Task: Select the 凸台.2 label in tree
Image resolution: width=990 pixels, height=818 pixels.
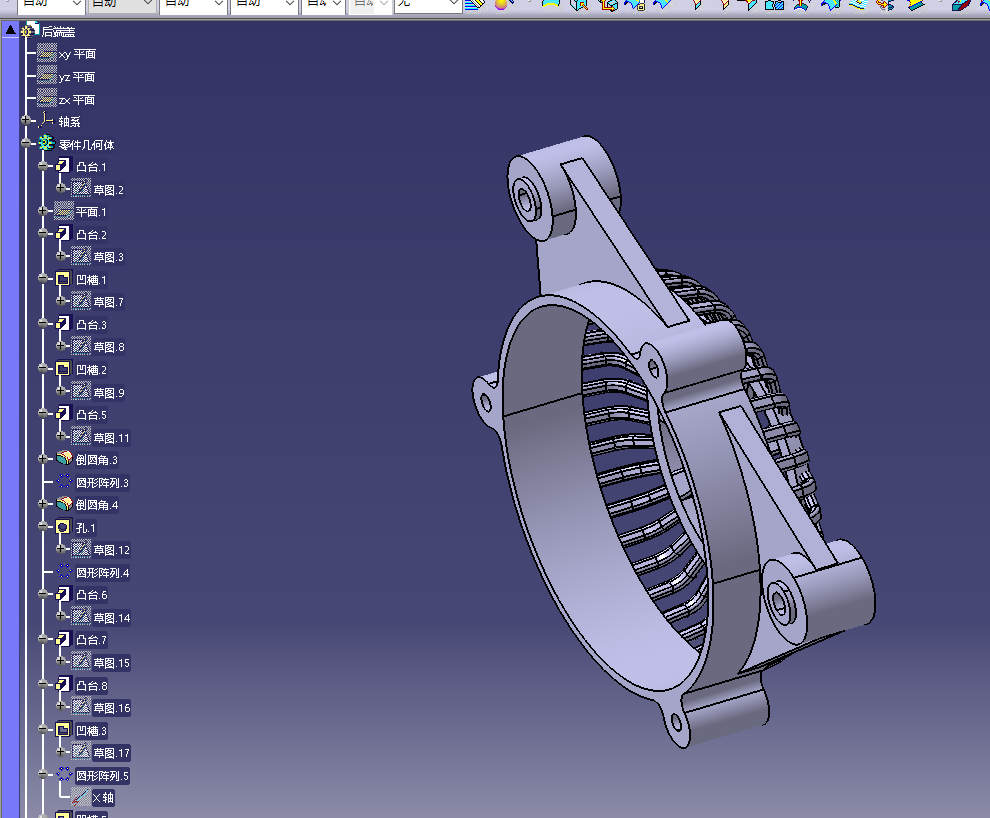Action: click(92, 235)
